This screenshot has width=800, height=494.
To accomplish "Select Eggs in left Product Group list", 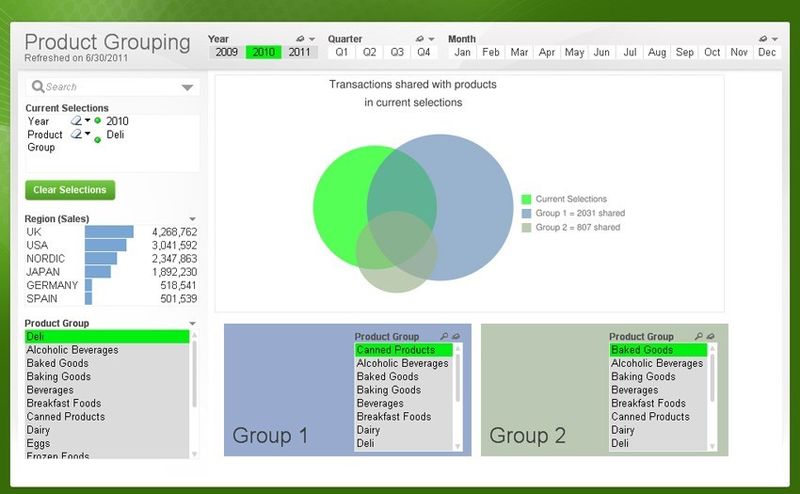I will (x=107, y=443).
